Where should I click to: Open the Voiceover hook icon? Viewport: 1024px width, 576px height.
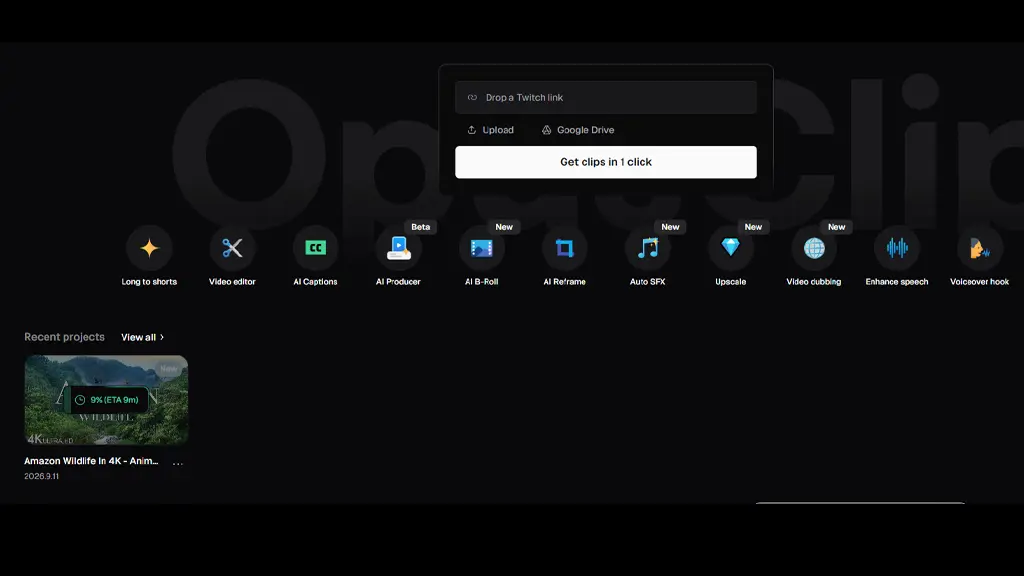click(x=980, y=248)
